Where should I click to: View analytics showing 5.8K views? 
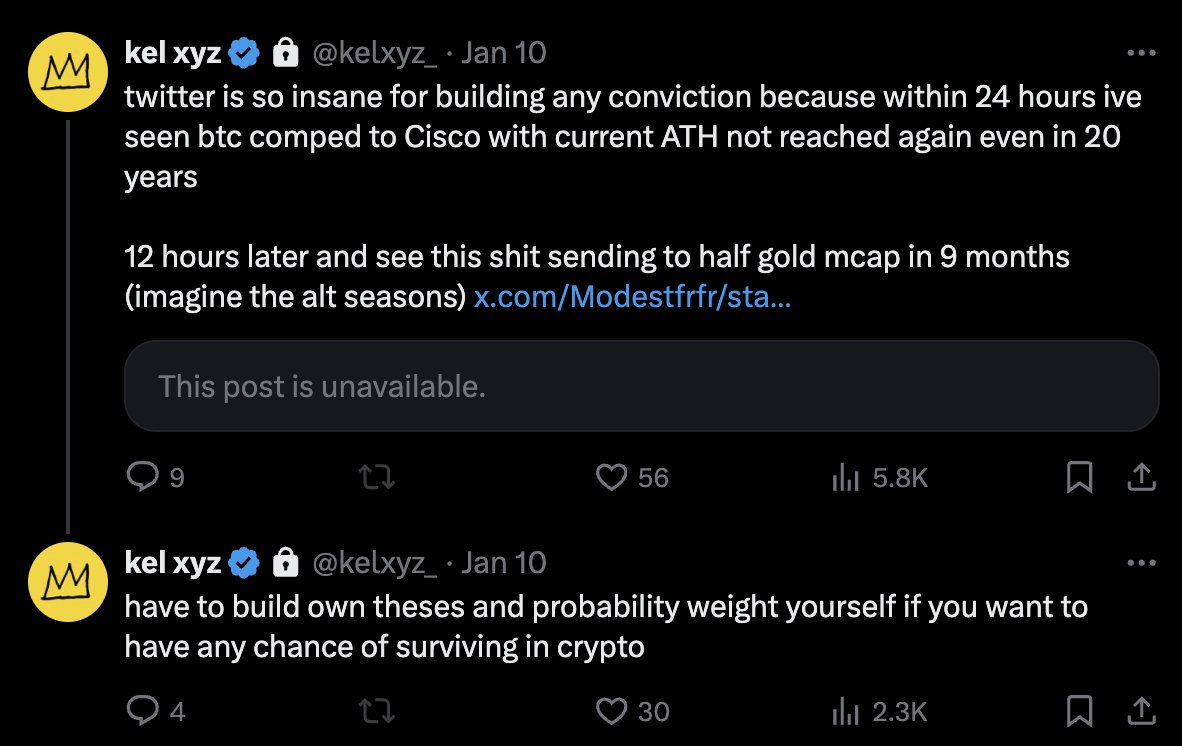[846, 479]
